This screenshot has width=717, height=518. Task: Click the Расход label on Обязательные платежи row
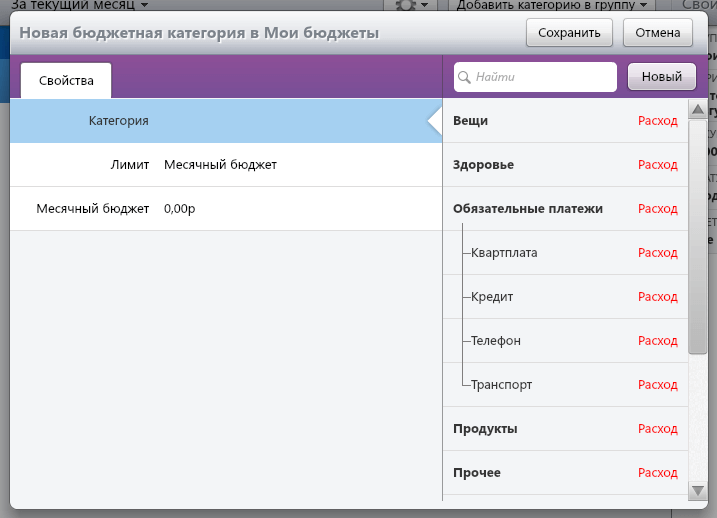(658, 208)
